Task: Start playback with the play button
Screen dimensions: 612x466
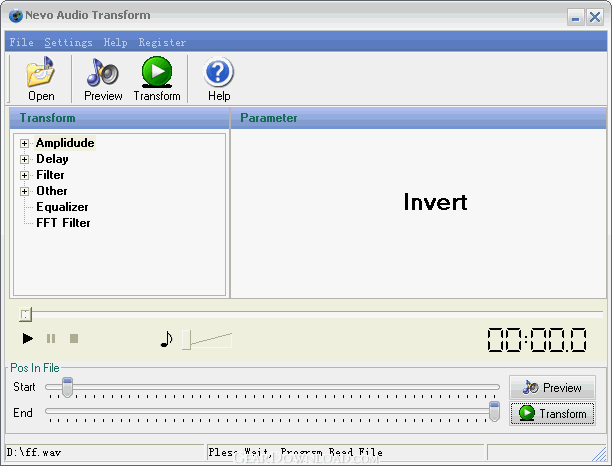Action: pos(27,338)
